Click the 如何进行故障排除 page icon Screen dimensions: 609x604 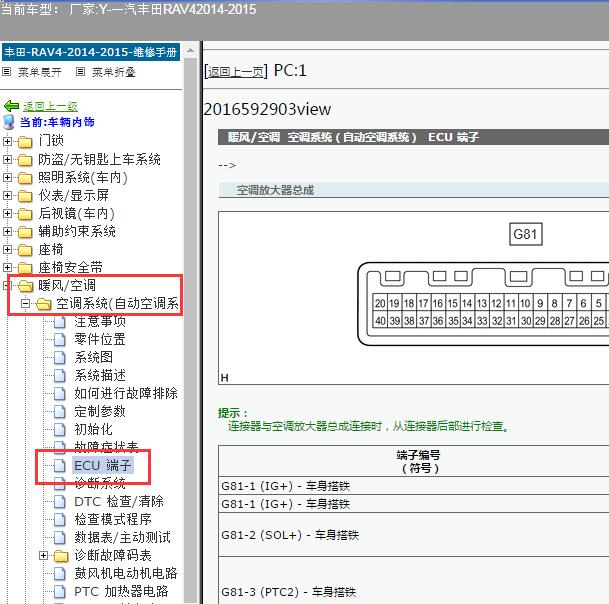point(59,393)
